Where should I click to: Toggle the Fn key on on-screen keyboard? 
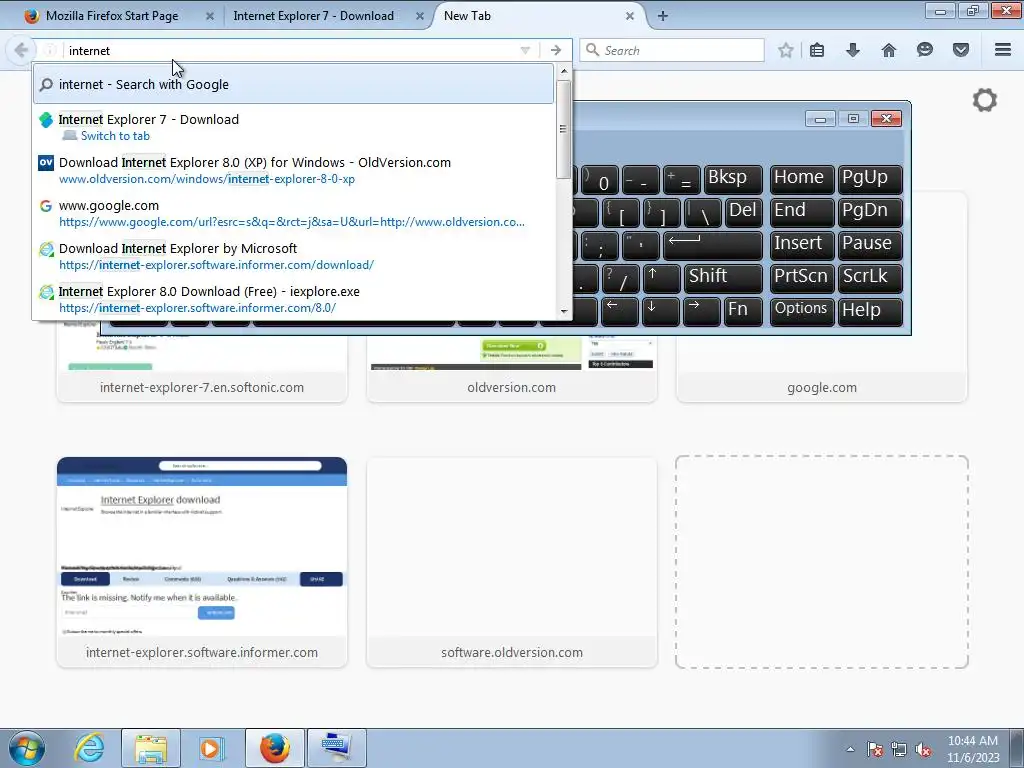pyautogui.click(x=744, y=311)
